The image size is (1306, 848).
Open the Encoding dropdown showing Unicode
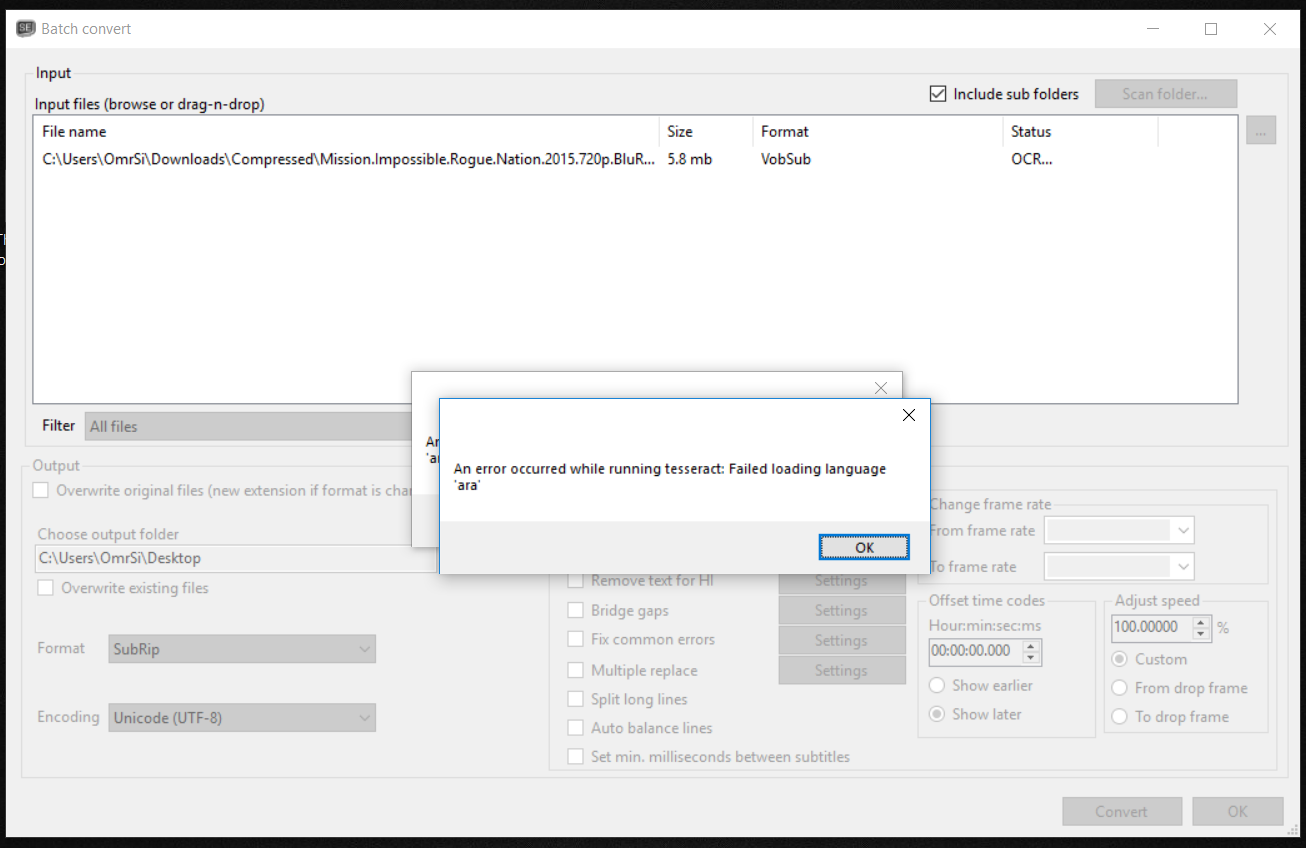point(241,717)
